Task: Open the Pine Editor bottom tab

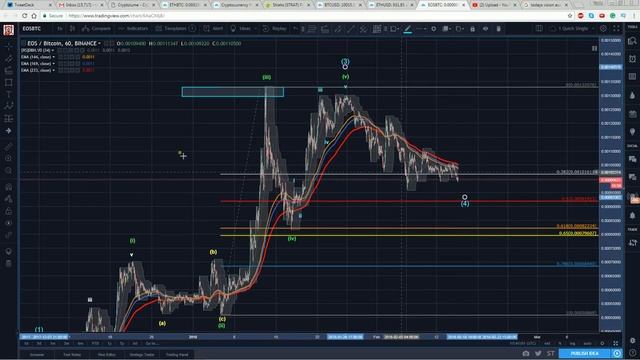Action: click(x=107, y=355)
